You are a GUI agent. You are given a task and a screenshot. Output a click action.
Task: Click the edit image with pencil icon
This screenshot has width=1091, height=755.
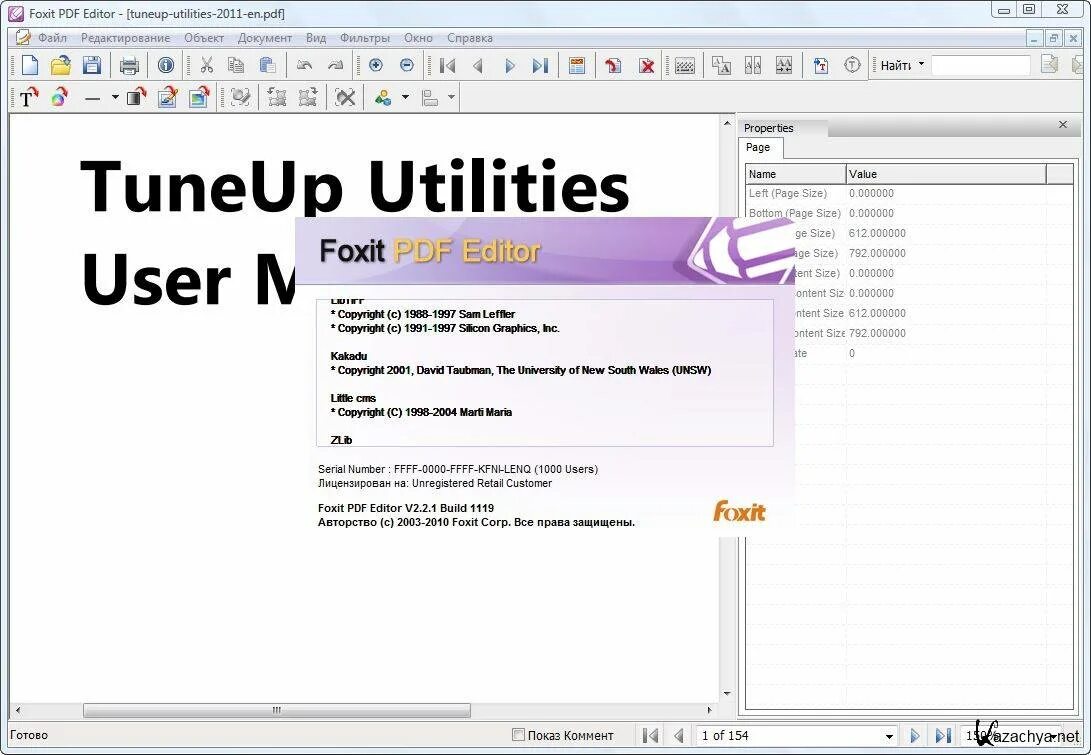[167, 97]
